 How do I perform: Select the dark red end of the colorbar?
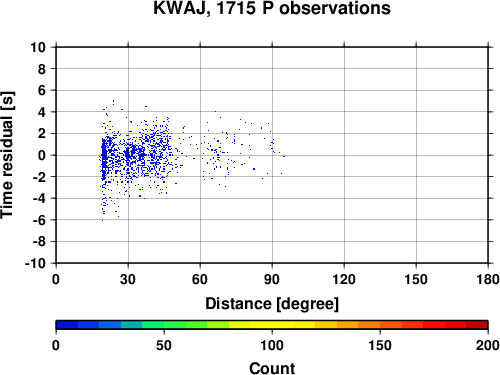(x=477, y=325)
